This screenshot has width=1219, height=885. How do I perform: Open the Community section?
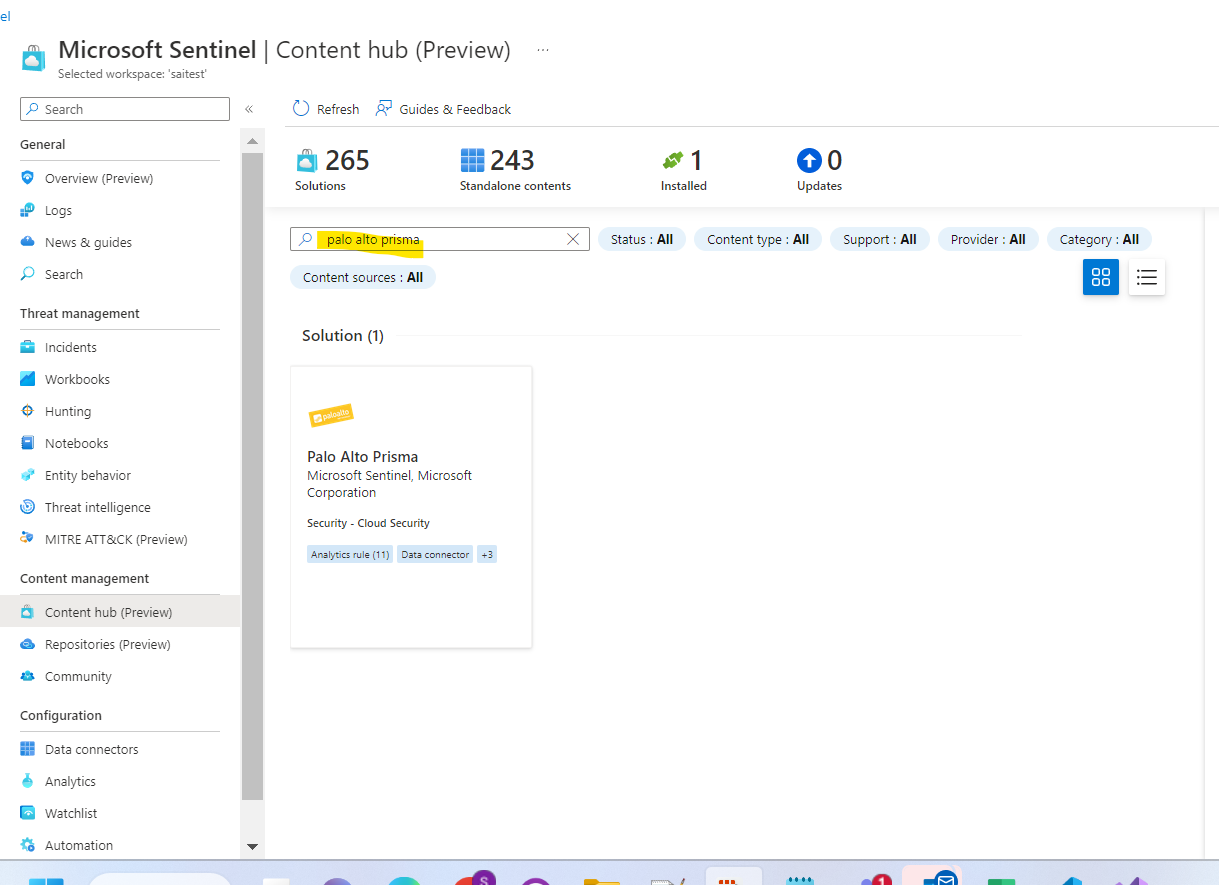[79, 675]
